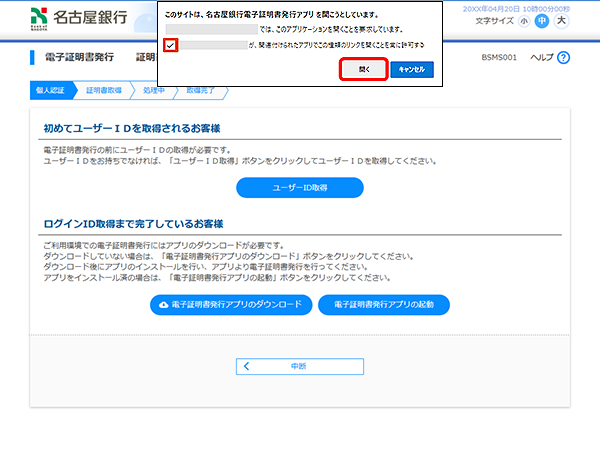Click the blue help question mark icon
The width and height of the screenshot is (600, 473).
tap(563, 58)
